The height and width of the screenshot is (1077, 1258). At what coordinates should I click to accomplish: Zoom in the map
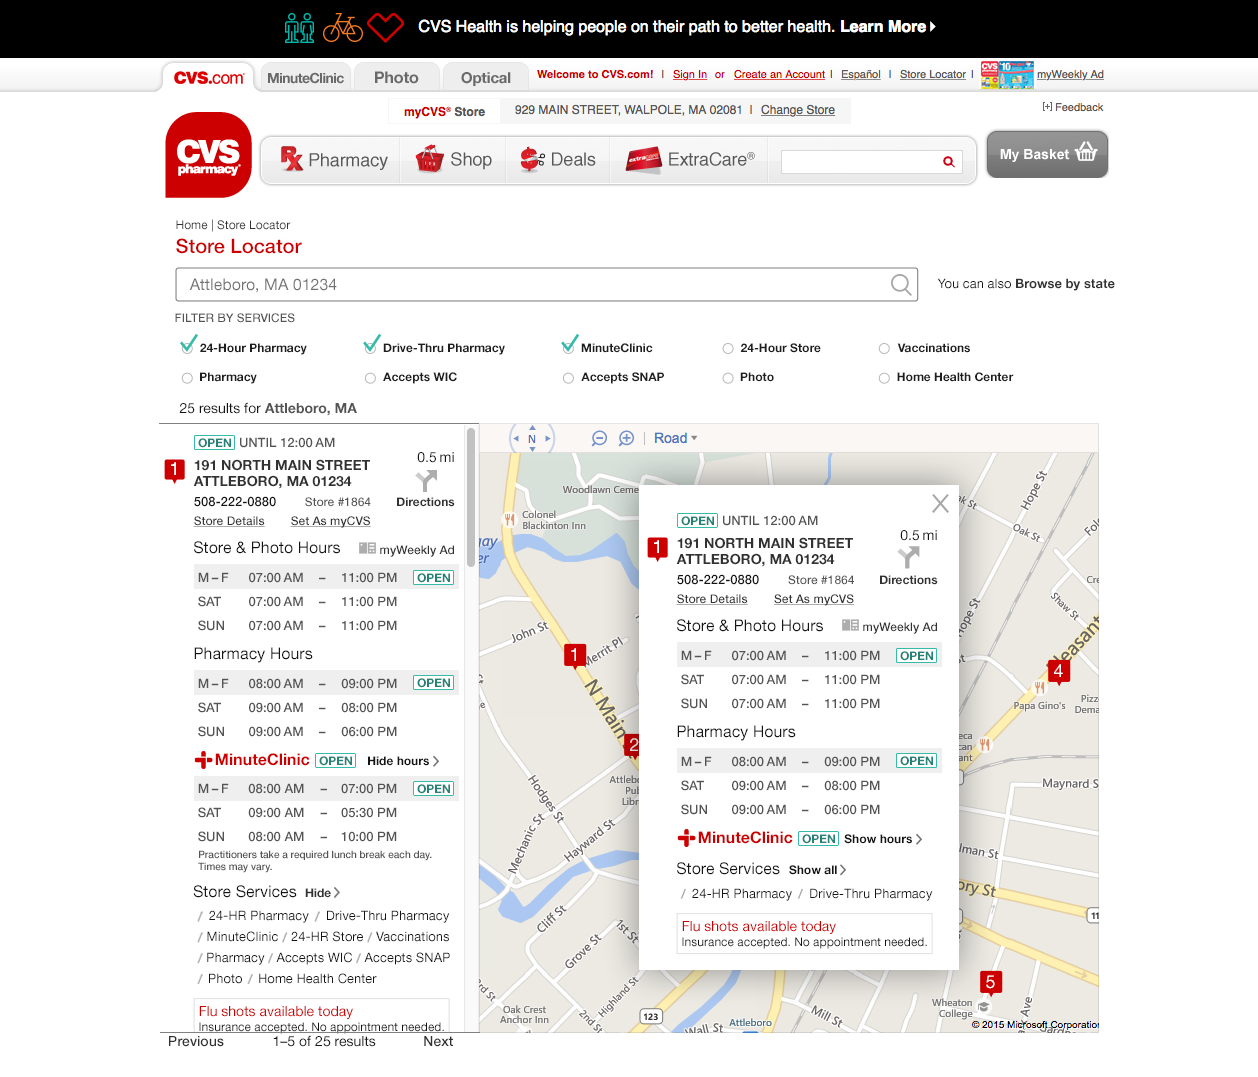click(x=627, y=438)
